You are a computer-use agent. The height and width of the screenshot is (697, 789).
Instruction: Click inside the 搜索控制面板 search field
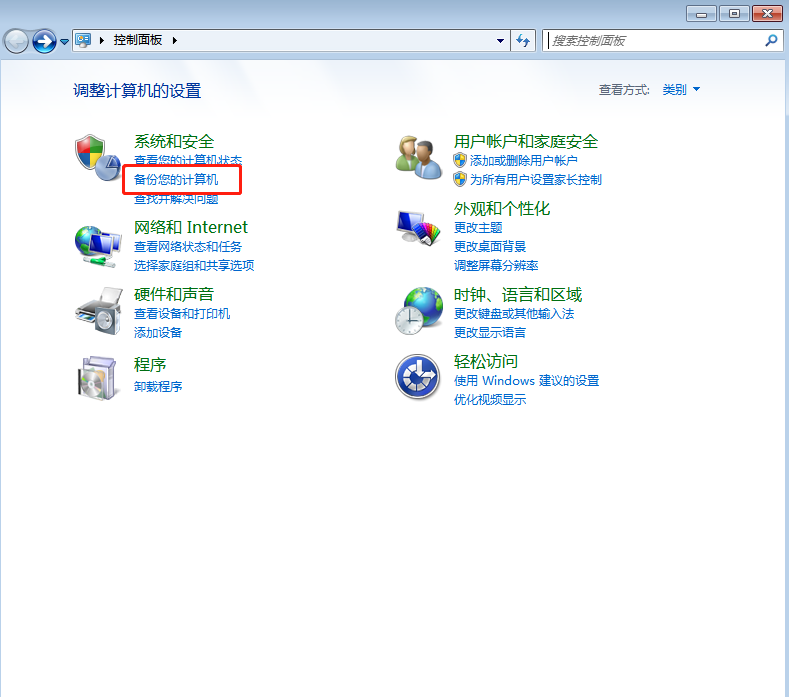point(650,41)
